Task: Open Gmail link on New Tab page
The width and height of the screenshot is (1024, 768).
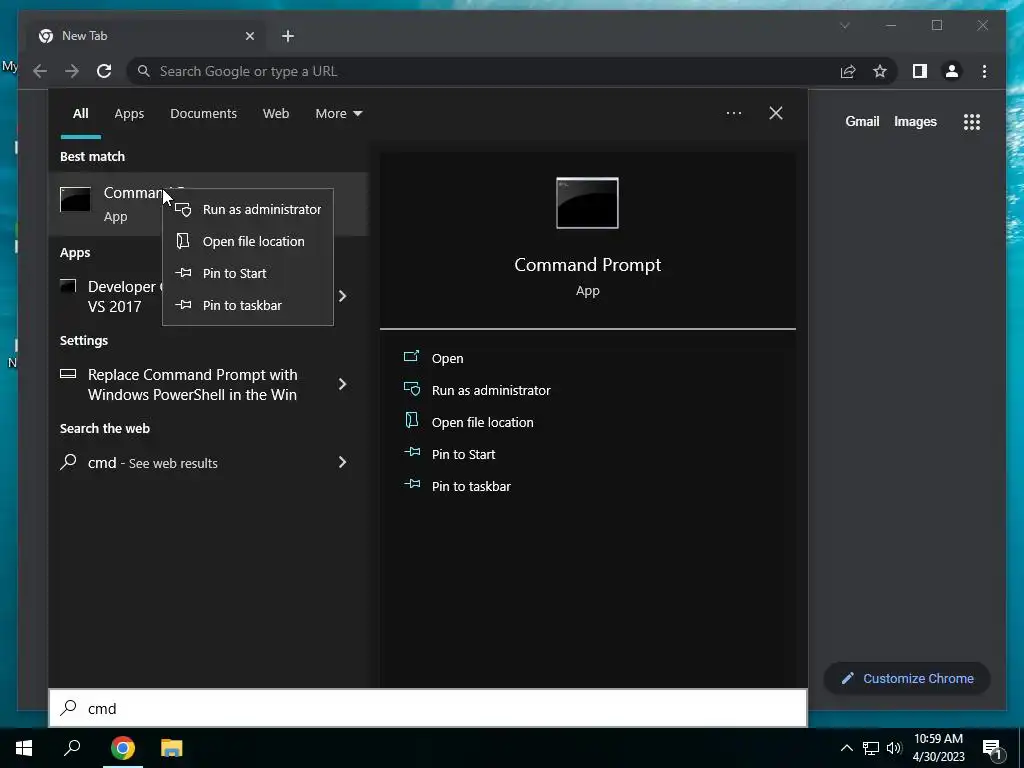Action: pos(862,121)
